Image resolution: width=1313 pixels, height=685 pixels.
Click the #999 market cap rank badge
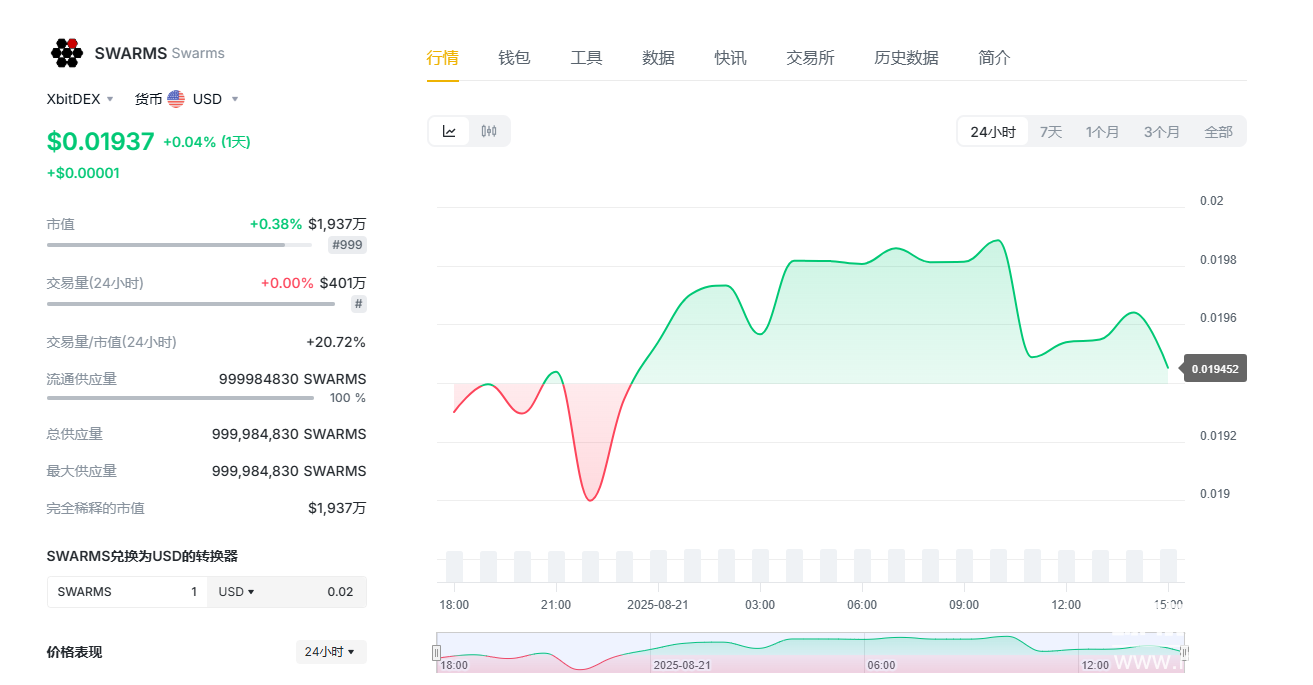click(347, 245)
